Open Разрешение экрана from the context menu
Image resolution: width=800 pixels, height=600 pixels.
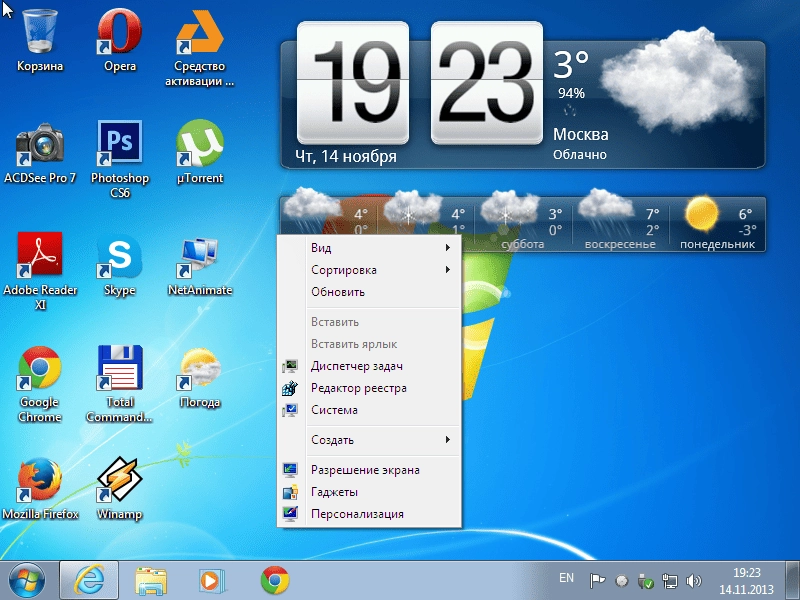369,470
